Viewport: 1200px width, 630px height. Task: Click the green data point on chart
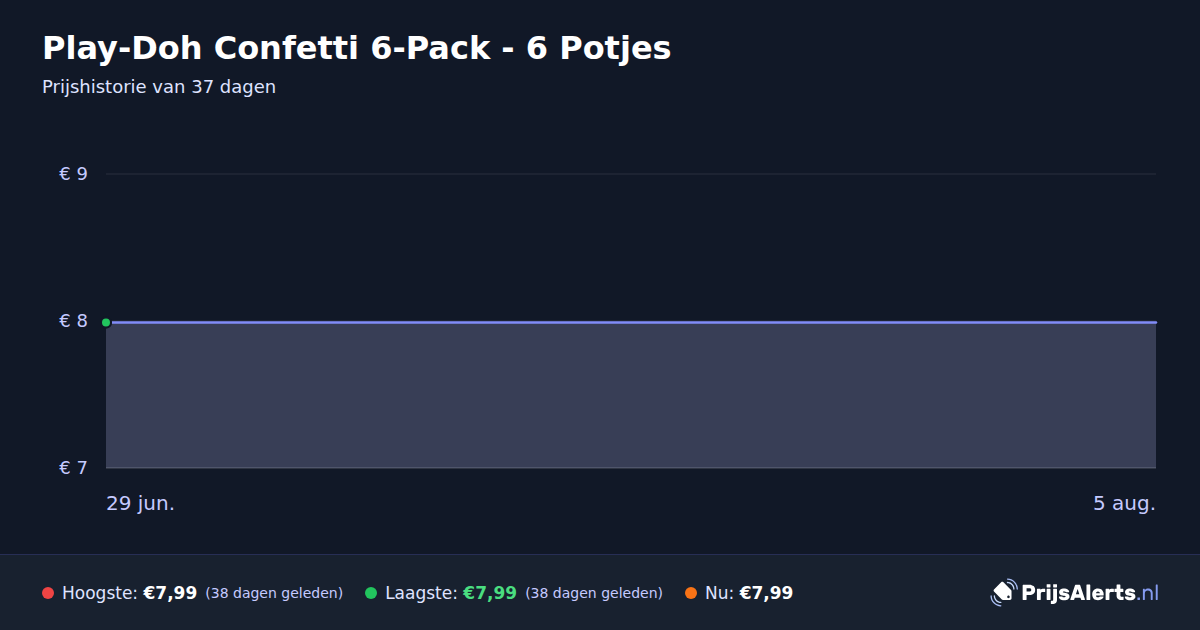(106, 322)
